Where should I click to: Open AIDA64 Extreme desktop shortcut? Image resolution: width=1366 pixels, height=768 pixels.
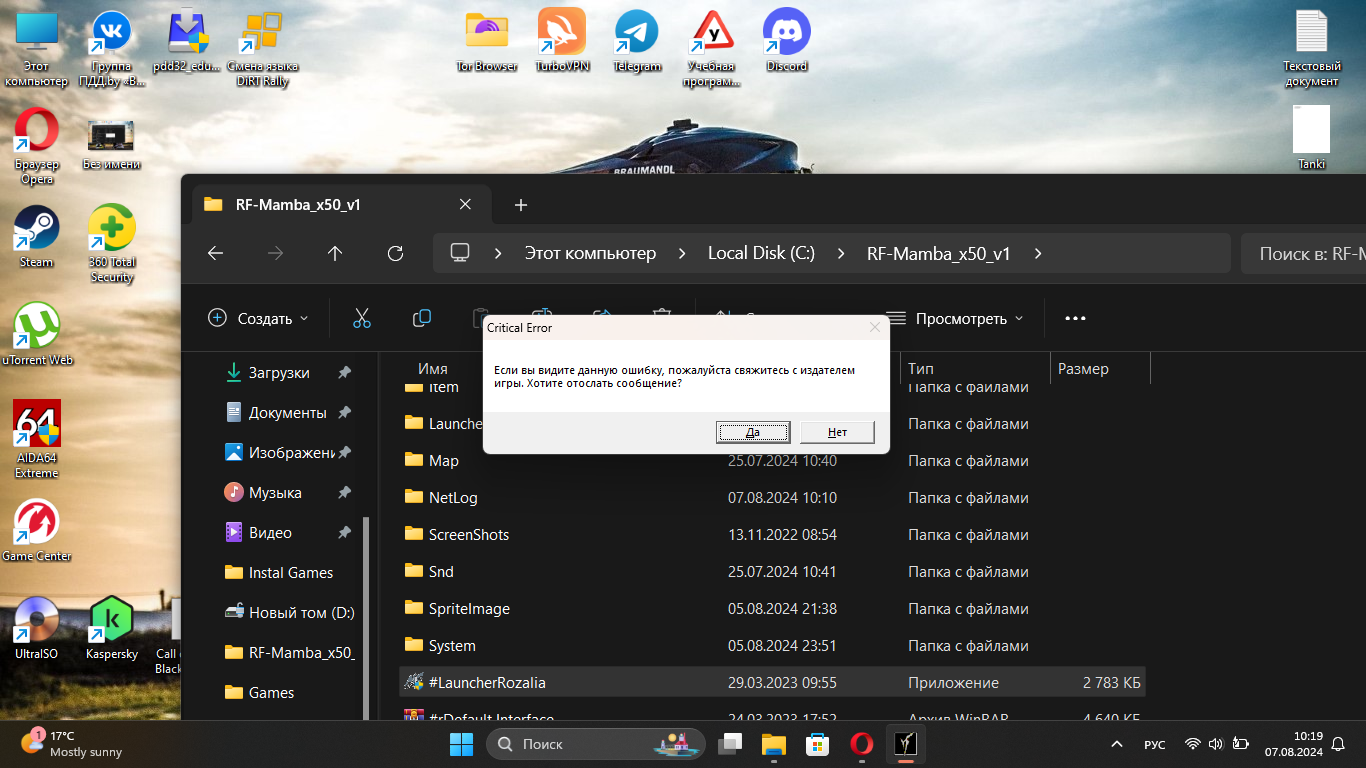(x=37, y=439)
